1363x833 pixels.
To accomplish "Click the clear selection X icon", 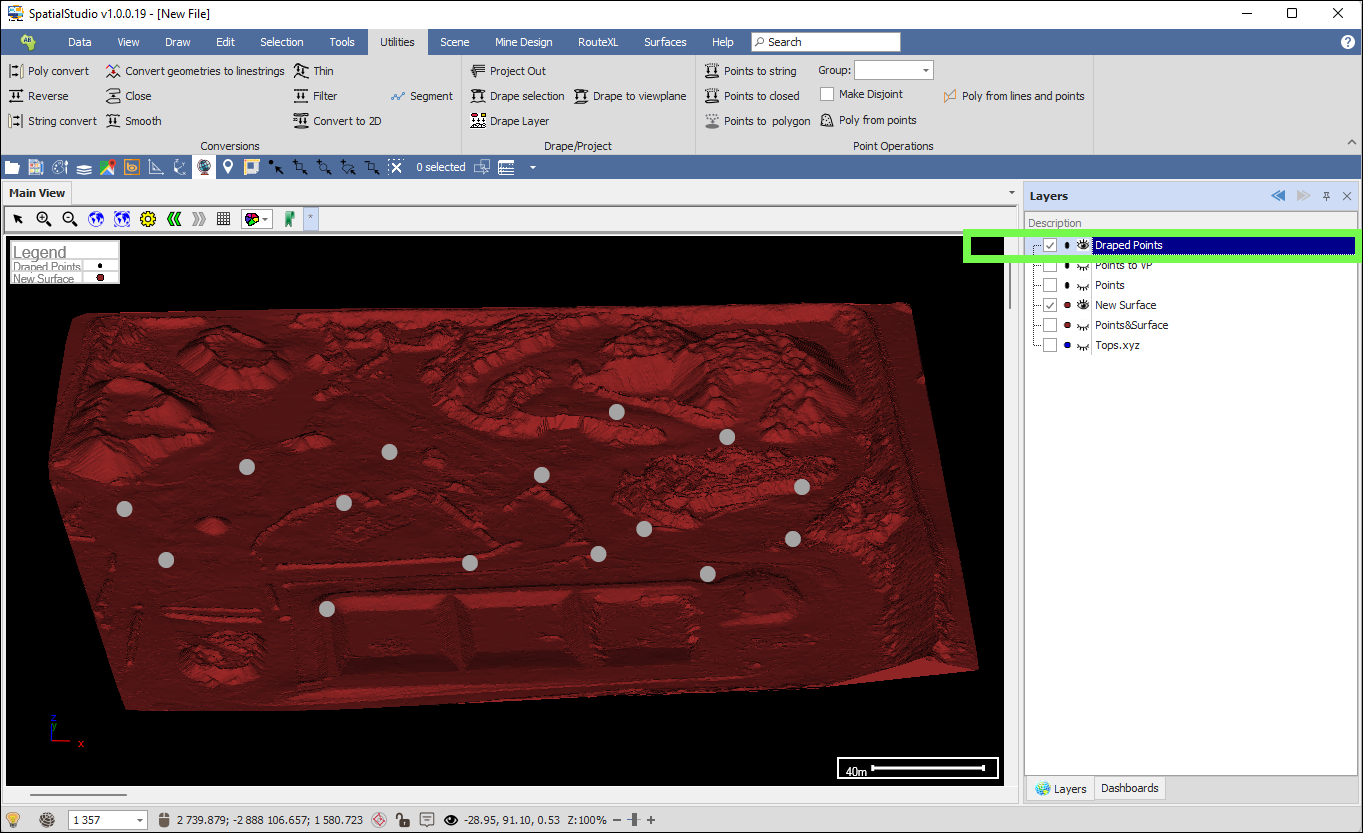I will (396, 167).
